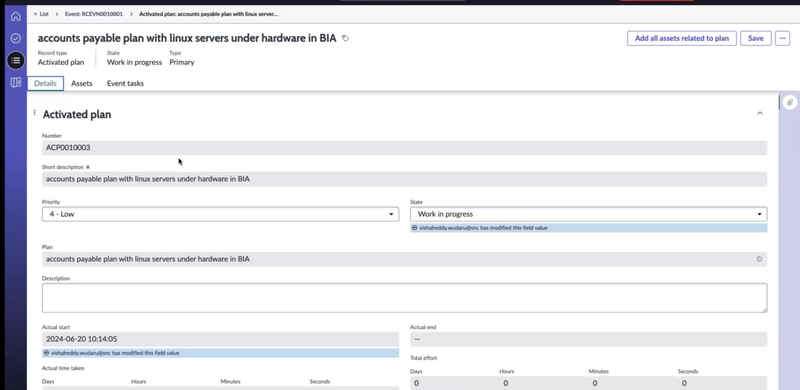Click into the Description text area
The width and height of the screenshot is (800, 390).
click(x=404, y=298)
